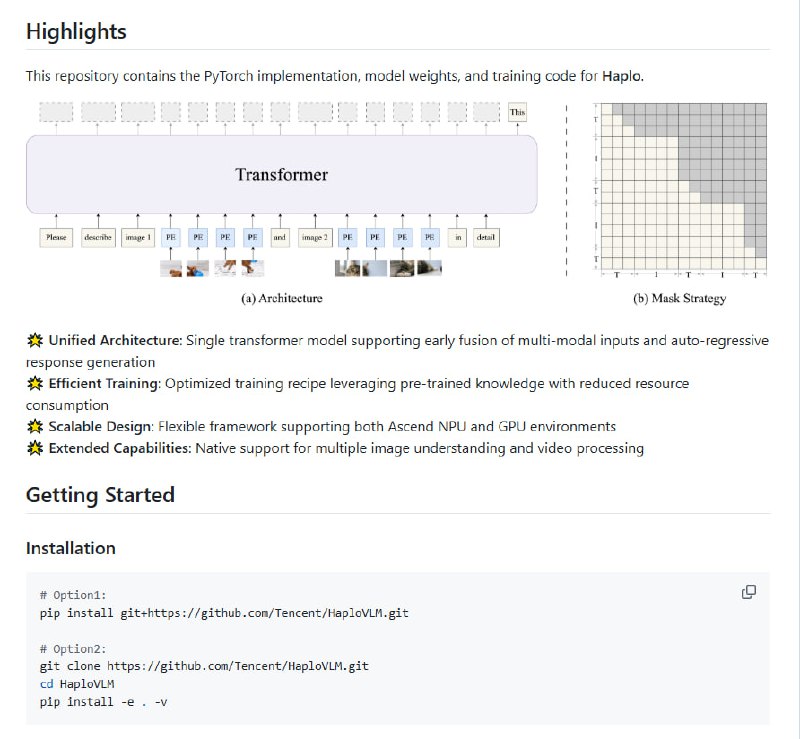Select the "image 2" token box
The image size is (800, 739).
(x=314, y=238)
